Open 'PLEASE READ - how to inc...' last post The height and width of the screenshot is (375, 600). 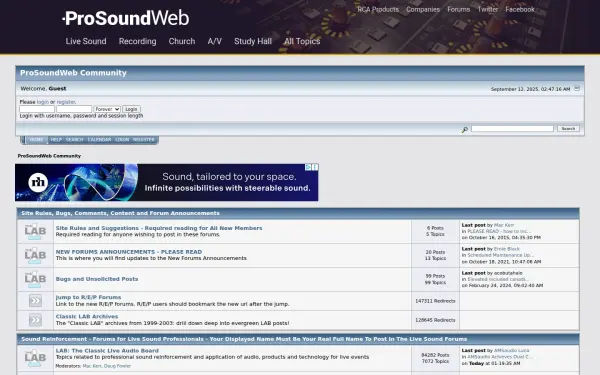499,232
